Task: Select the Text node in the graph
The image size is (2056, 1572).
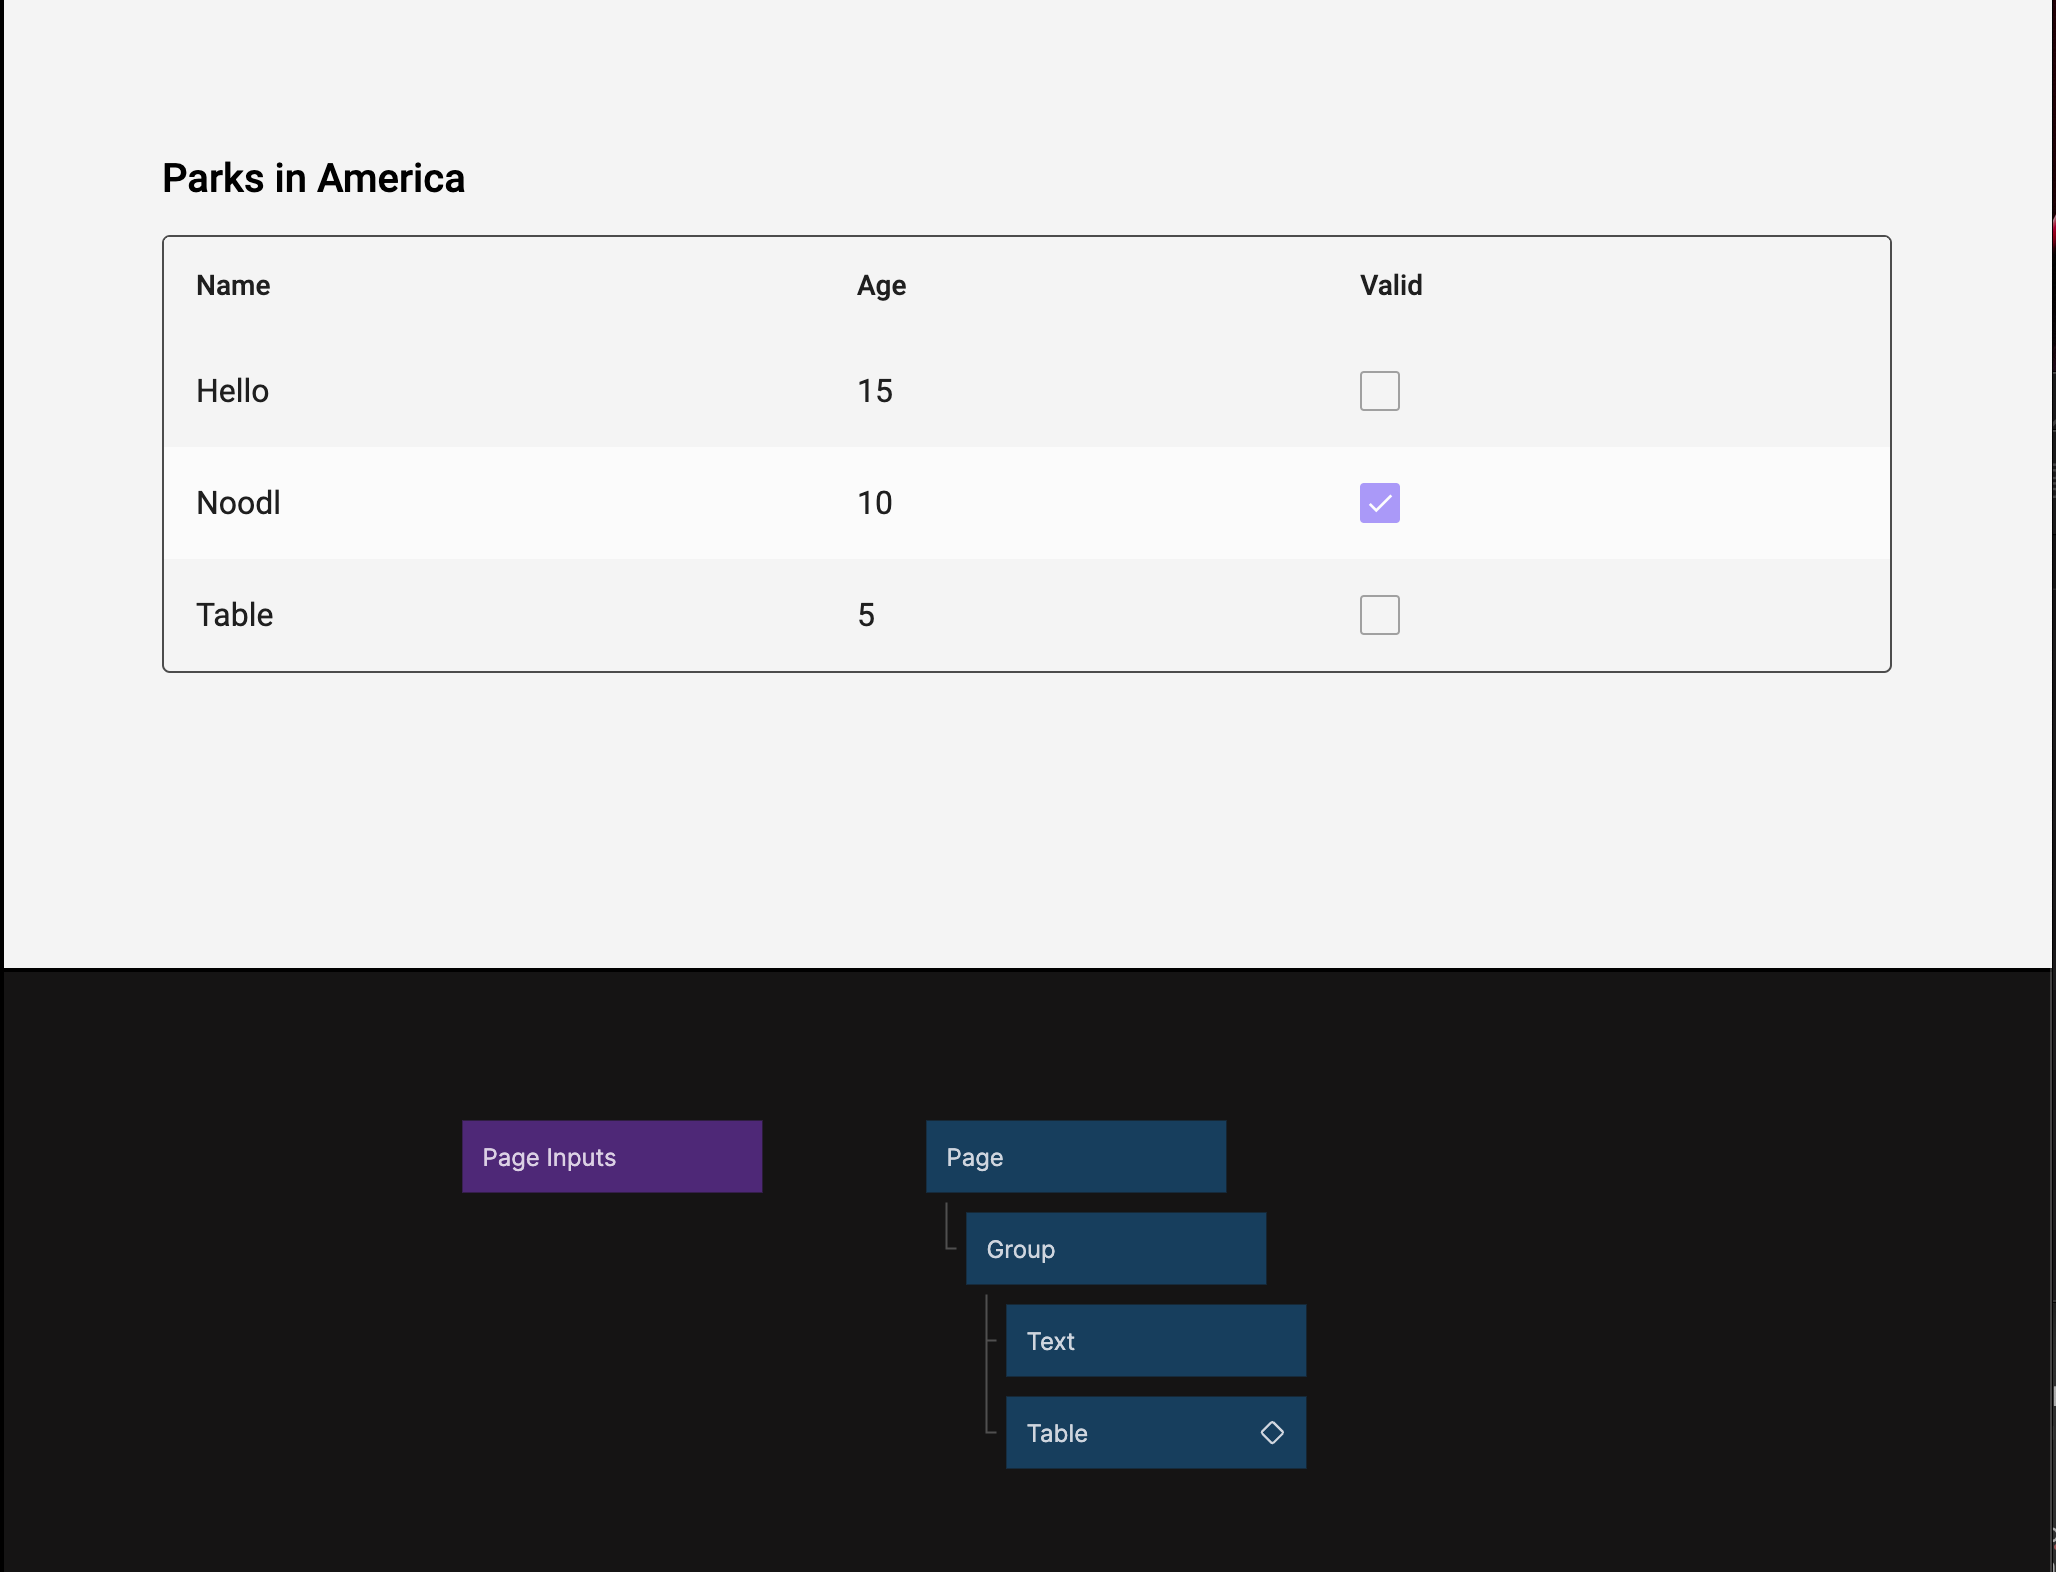Action: point(1155,1341)
